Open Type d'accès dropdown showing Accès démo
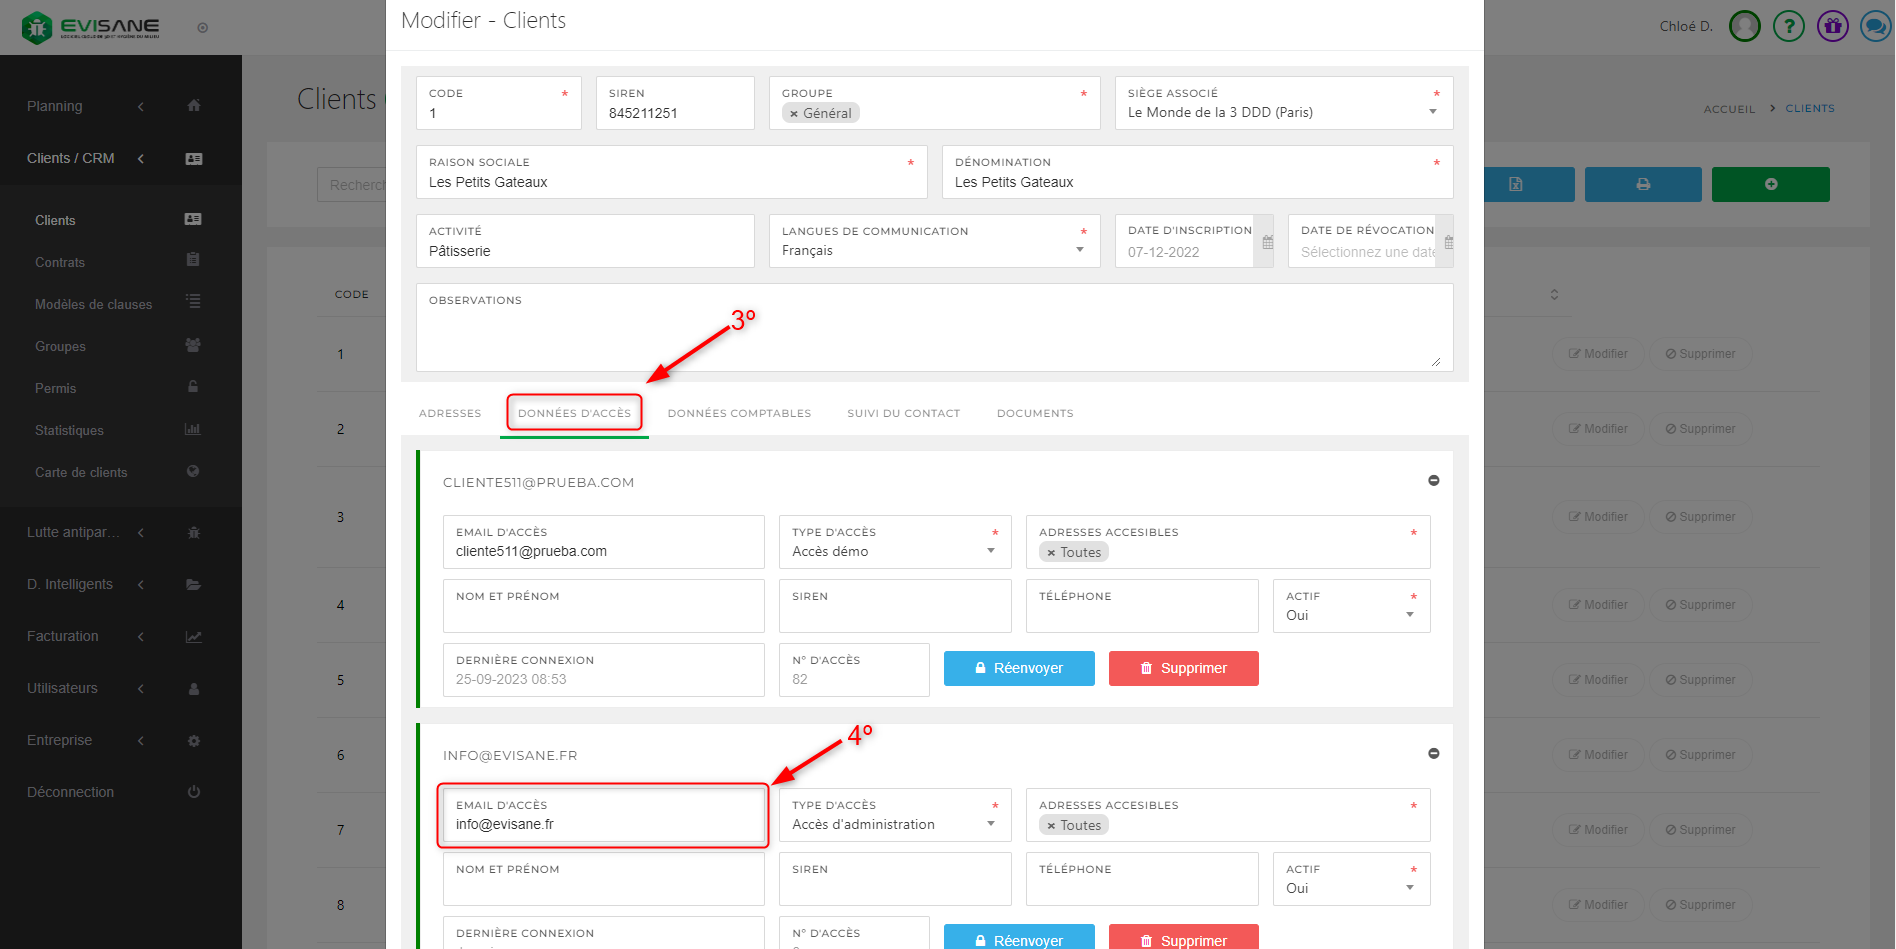The height and width of the screenshot is (949, 1896). tap(990, 551)
